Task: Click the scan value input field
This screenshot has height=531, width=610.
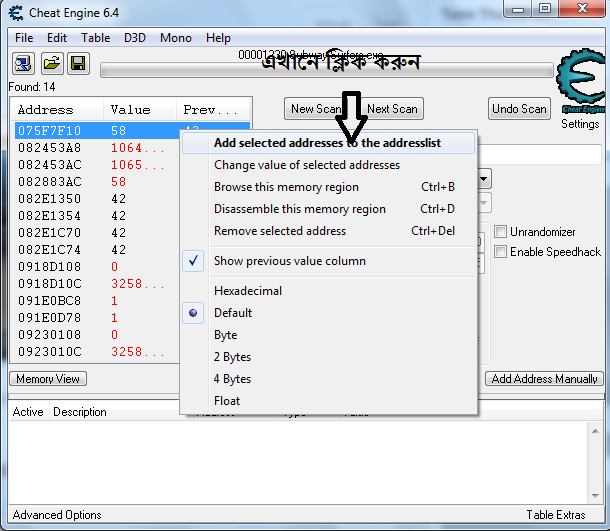Action: click(540, 154)
